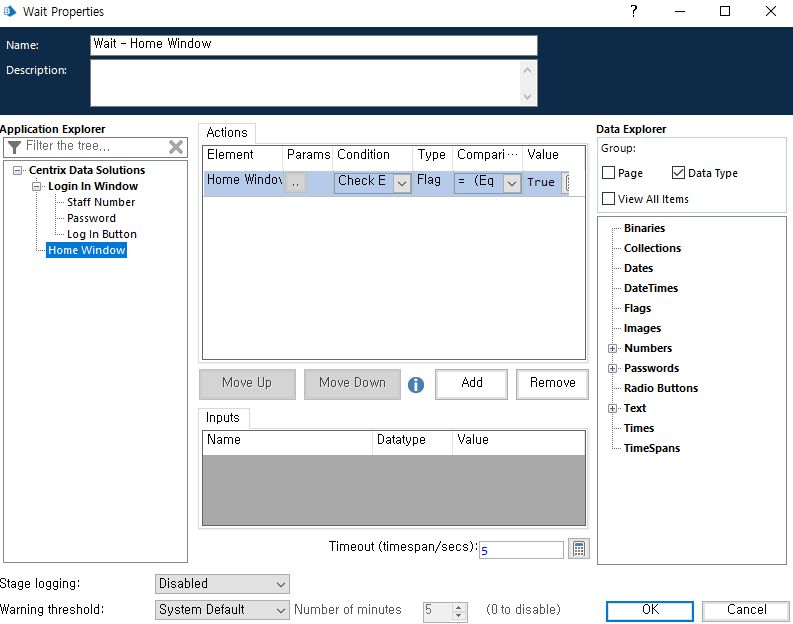Expand the Passwords data group
The image size is (793, 624).
(x=612, y=369)
